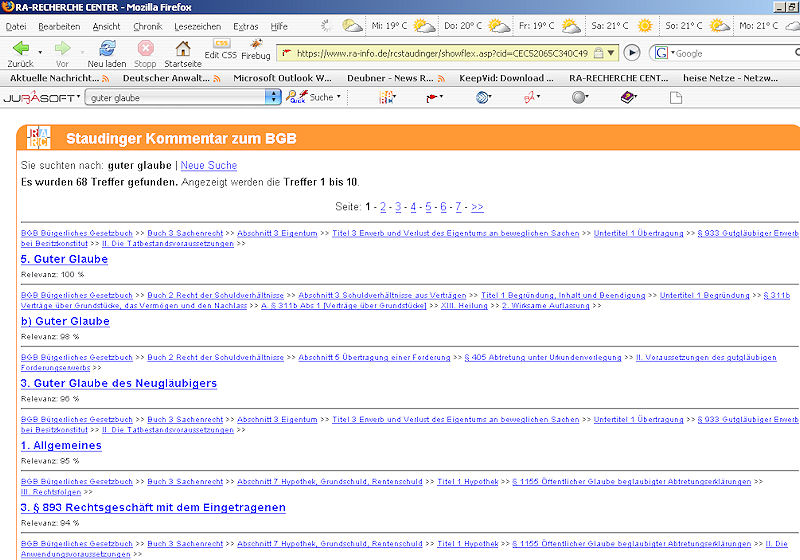The image size is (800, 560).
Task: Click the RA RC logo in orange header
Action: pyautogui.click(x=38, y=138)
